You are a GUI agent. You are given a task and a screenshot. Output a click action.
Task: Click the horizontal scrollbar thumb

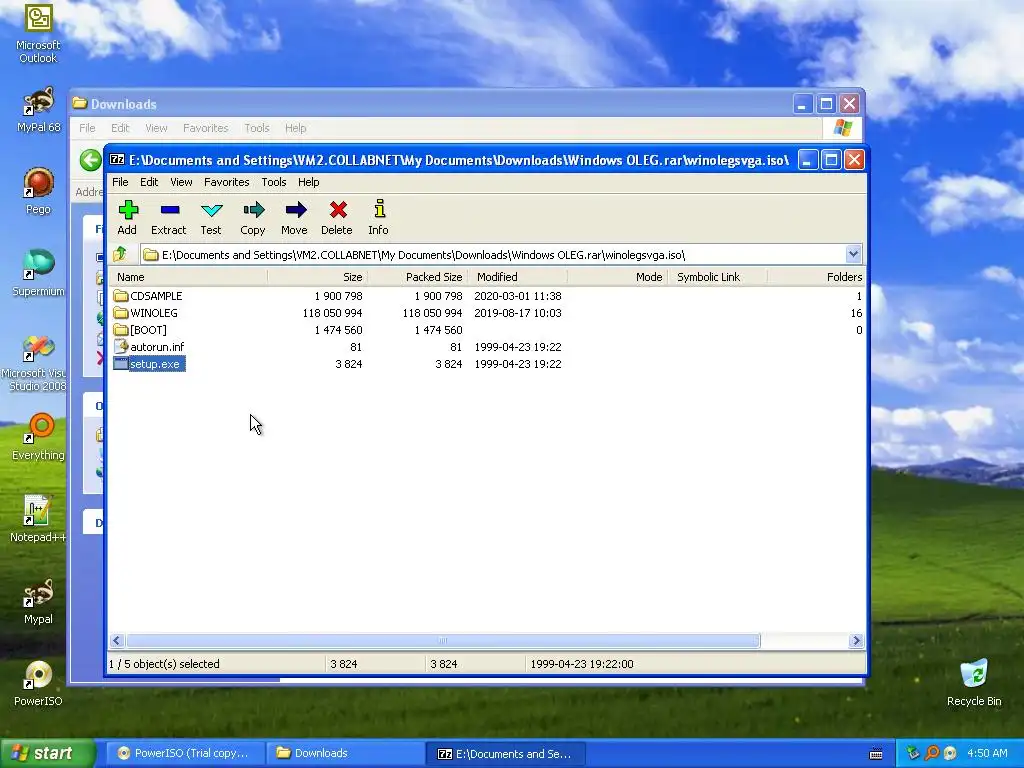click(443, 641)
